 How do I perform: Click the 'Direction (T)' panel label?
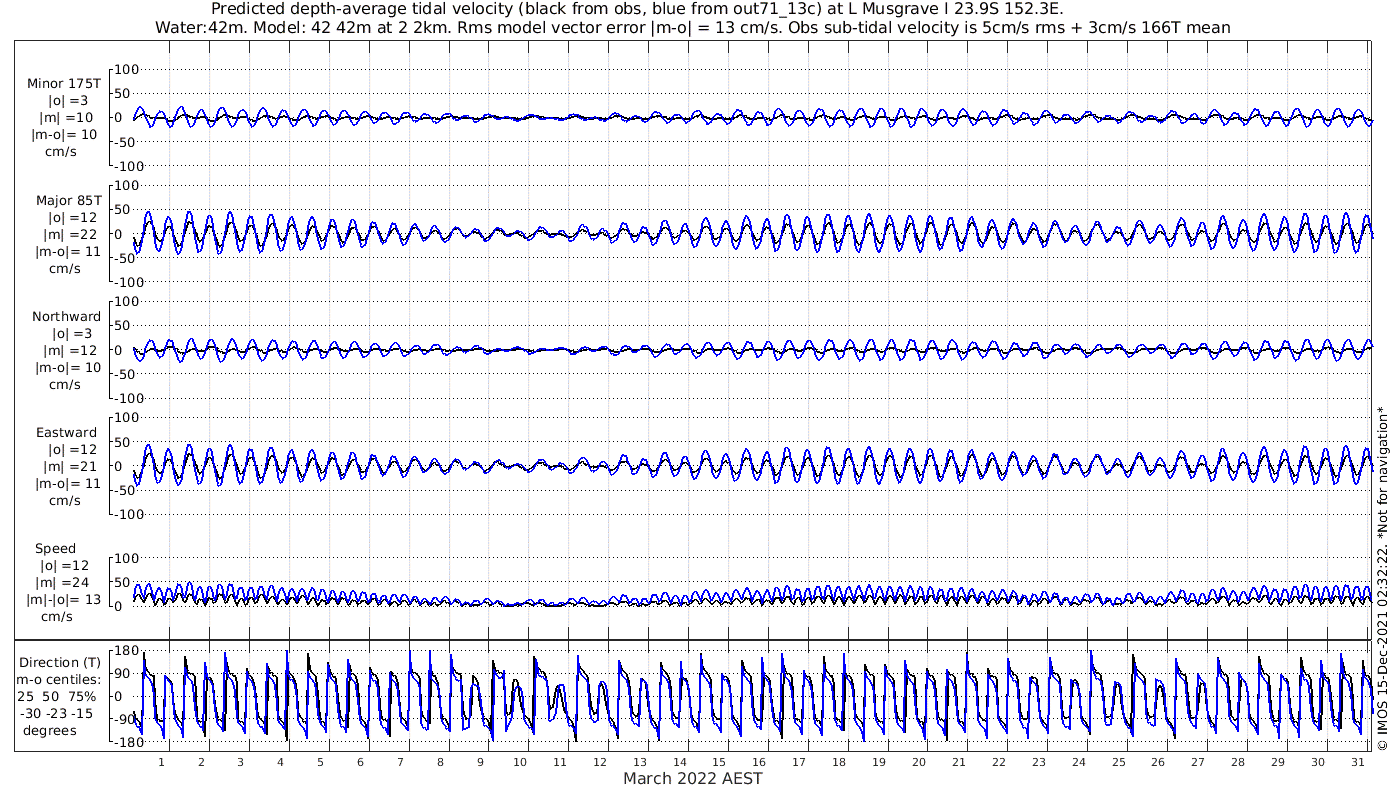(x=60, y=663)
